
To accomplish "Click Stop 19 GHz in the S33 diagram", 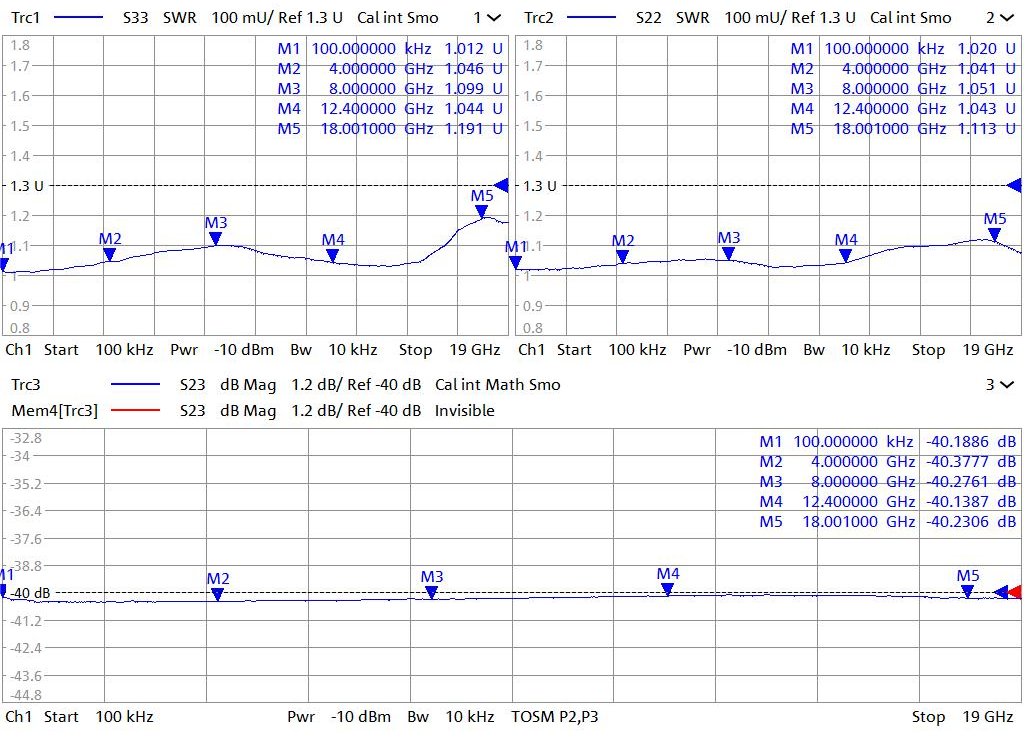I will tap(450, 350).
